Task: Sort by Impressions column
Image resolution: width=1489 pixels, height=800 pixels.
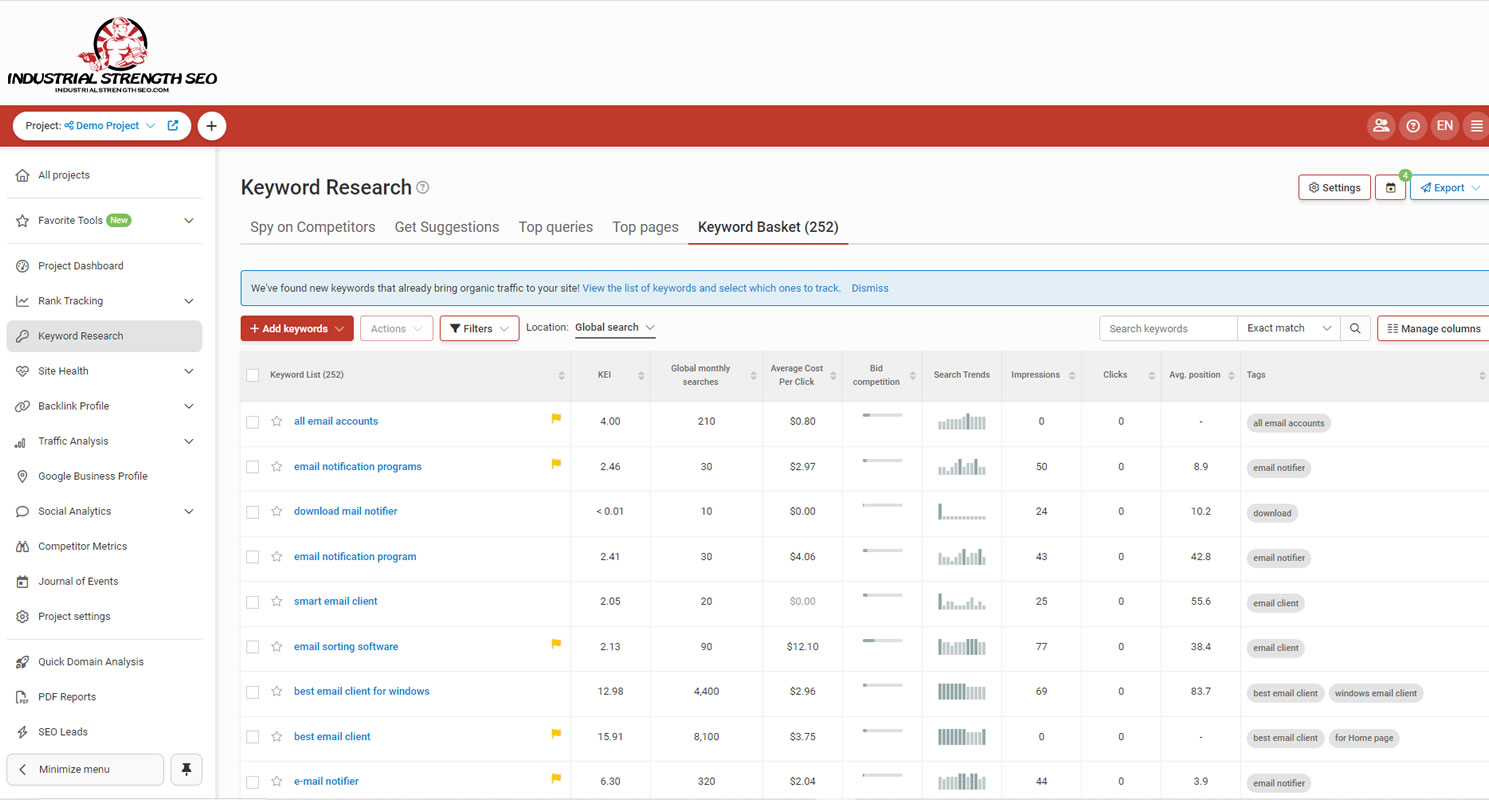Action: 1072,376
